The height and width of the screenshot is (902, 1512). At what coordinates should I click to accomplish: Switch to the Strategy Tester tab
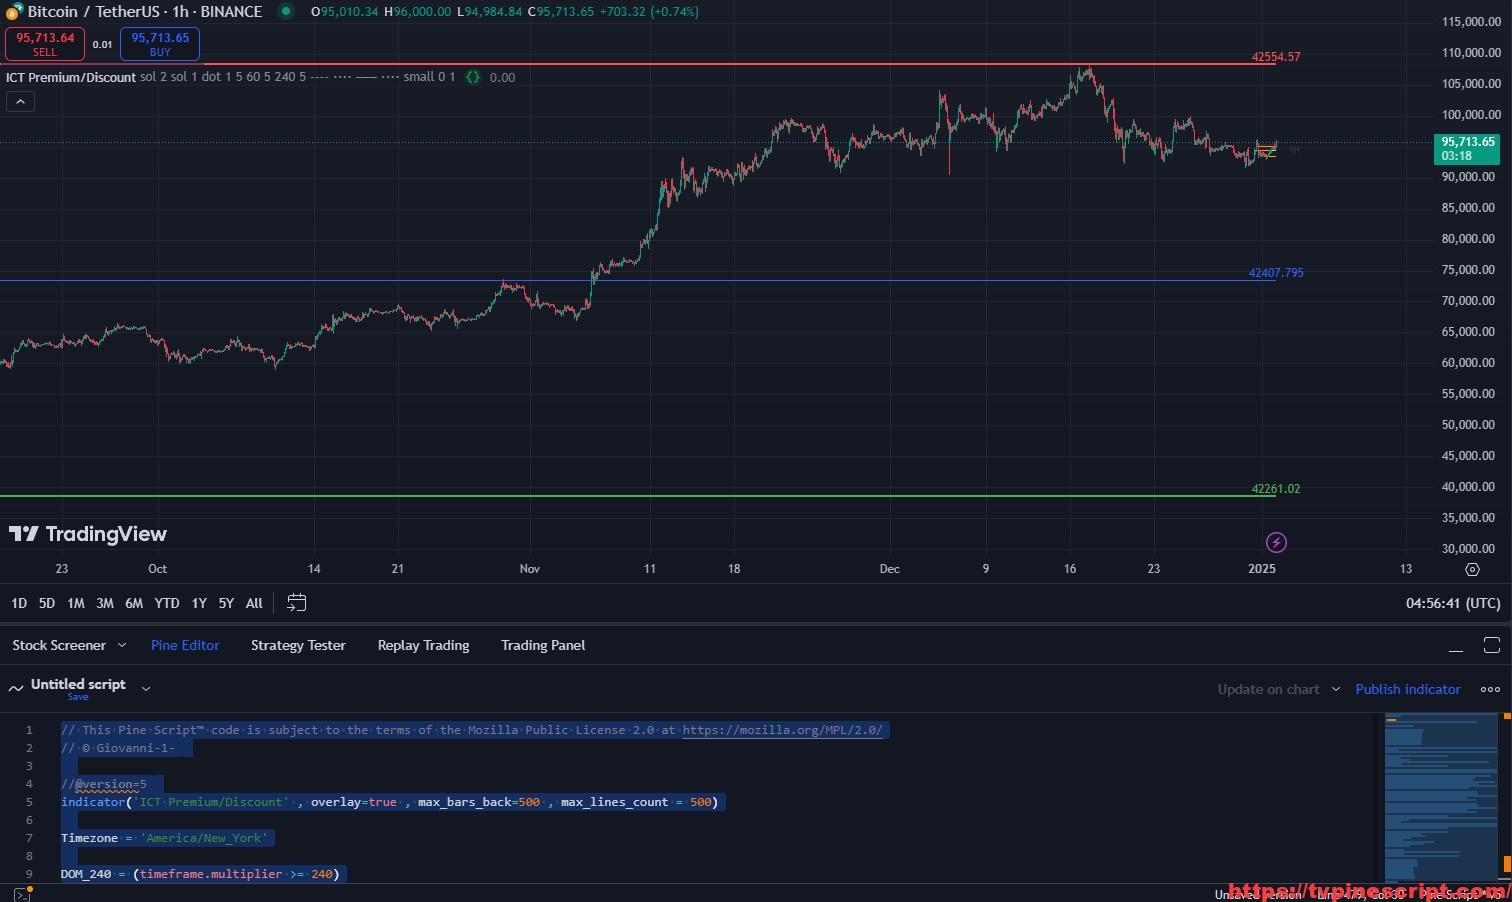[298, 646]
